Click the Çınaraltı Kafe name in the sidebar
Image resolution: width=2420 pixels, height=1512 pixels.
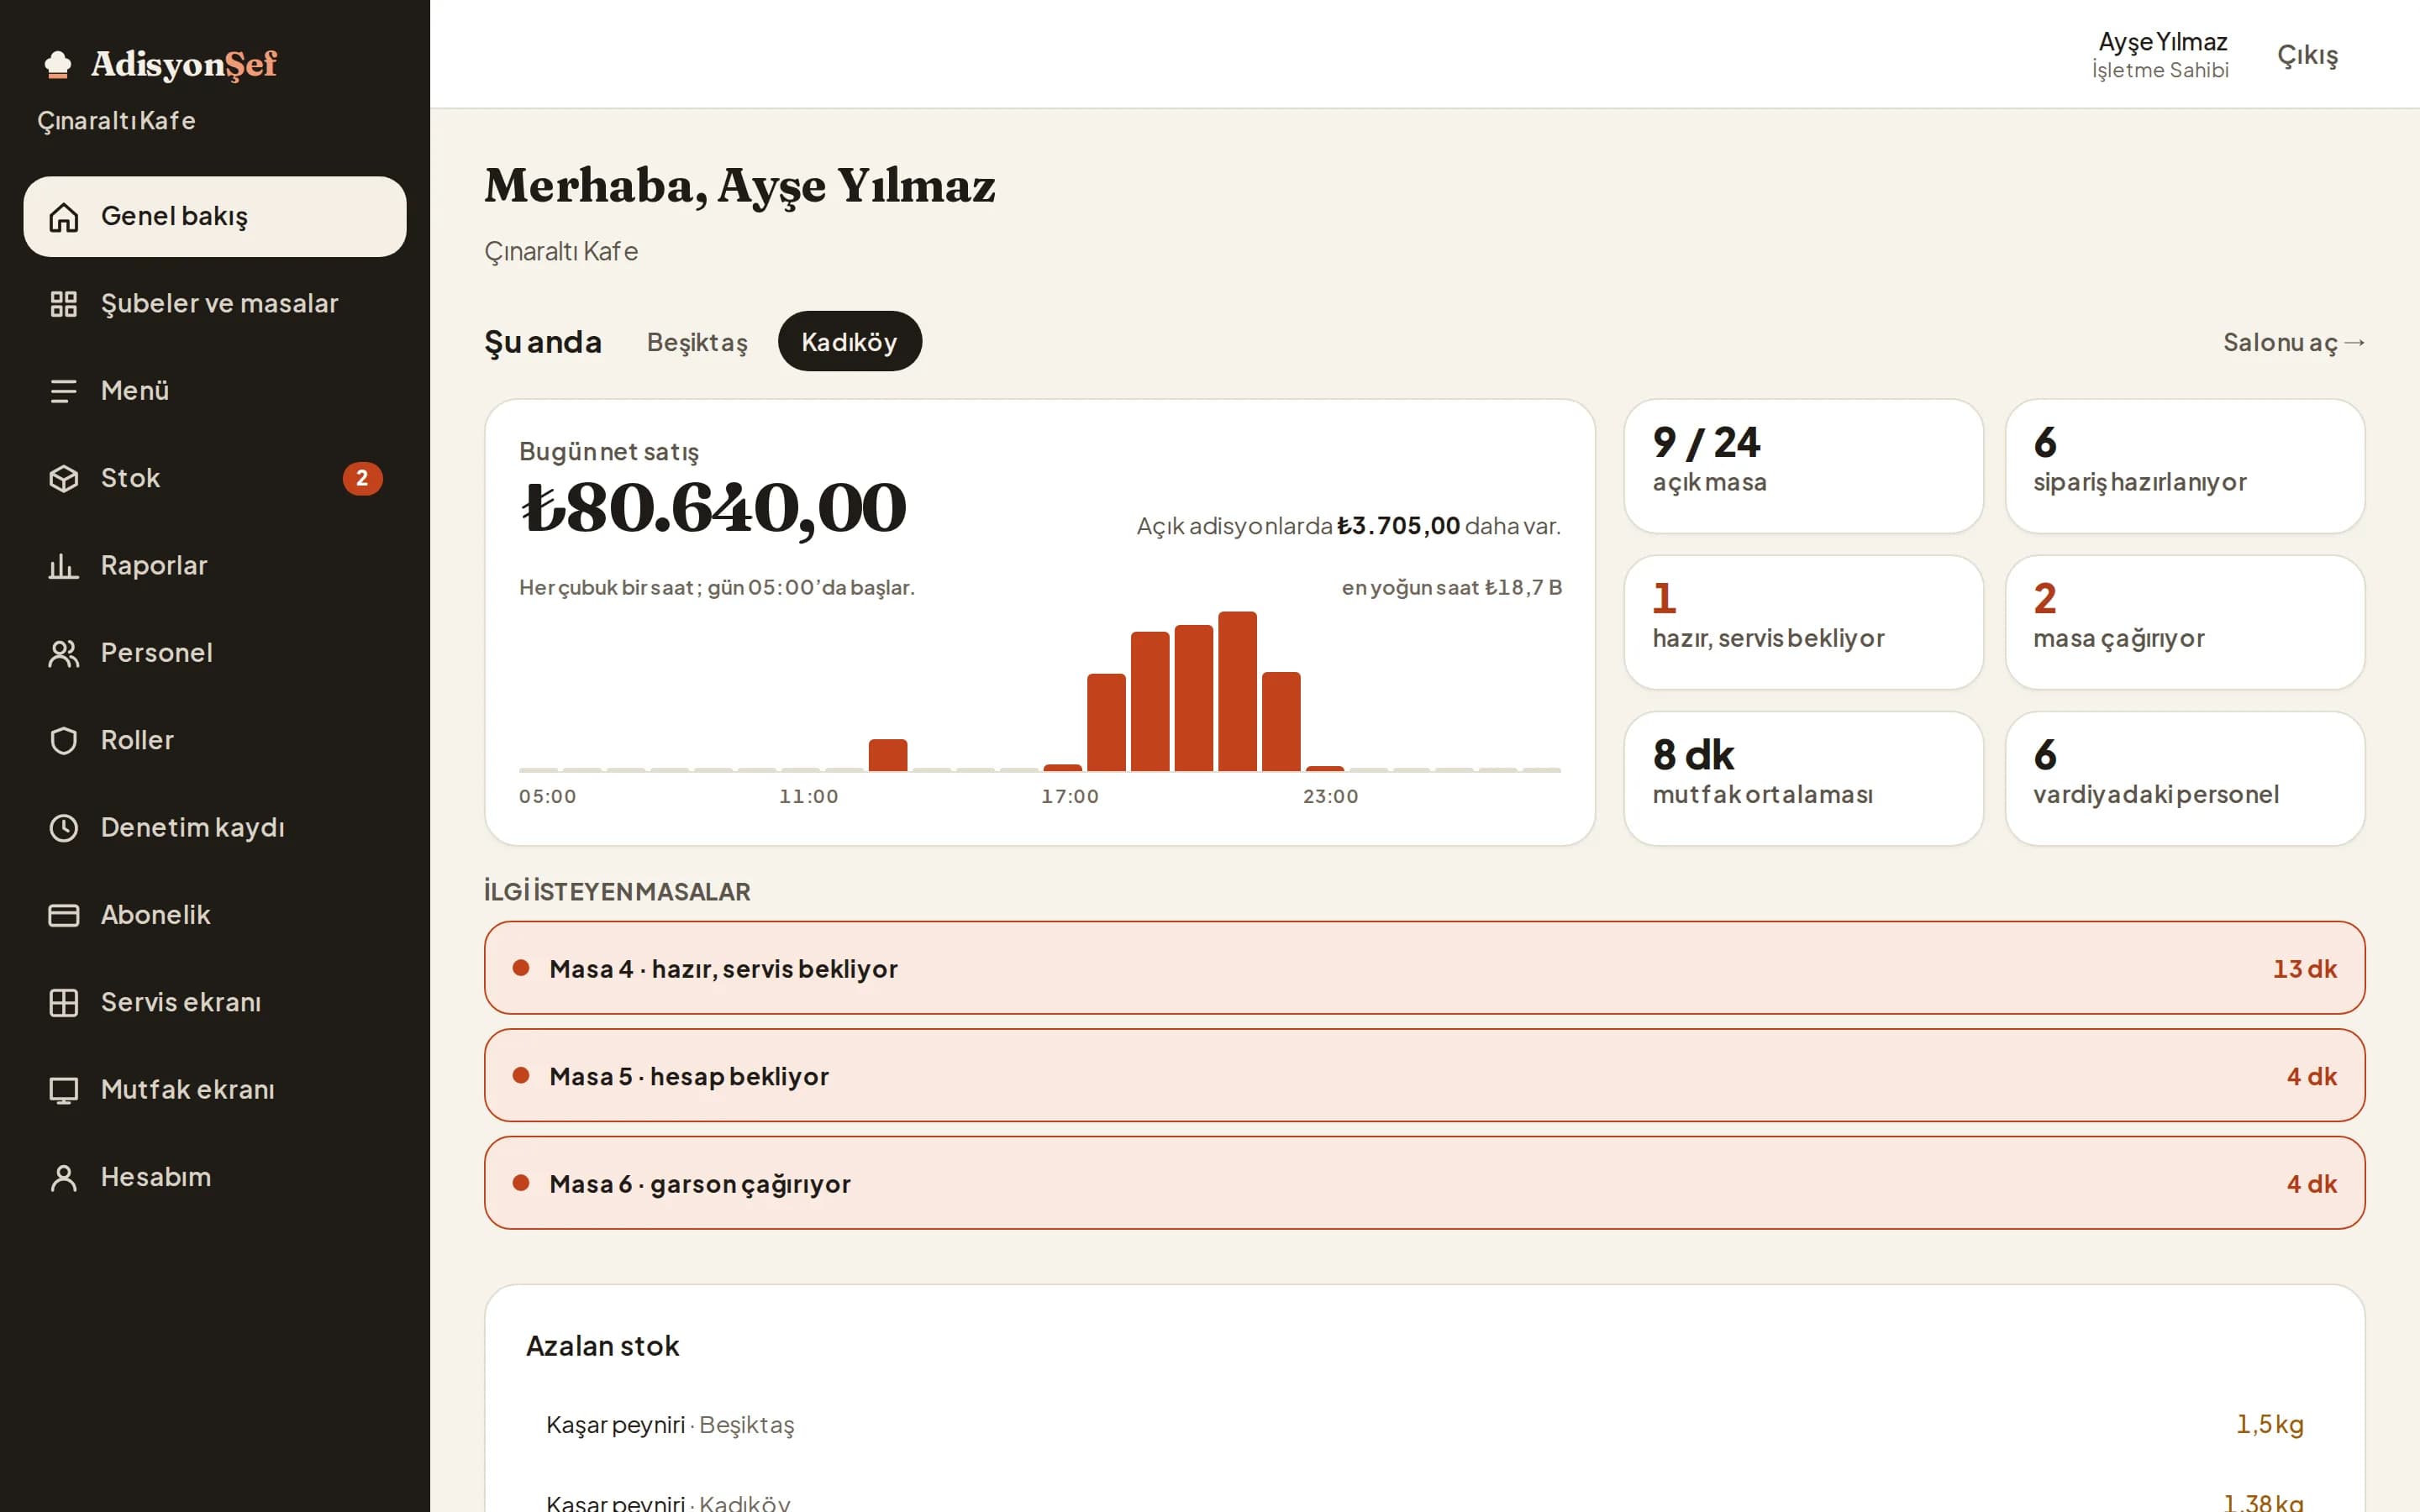click(x=116, y=121)
